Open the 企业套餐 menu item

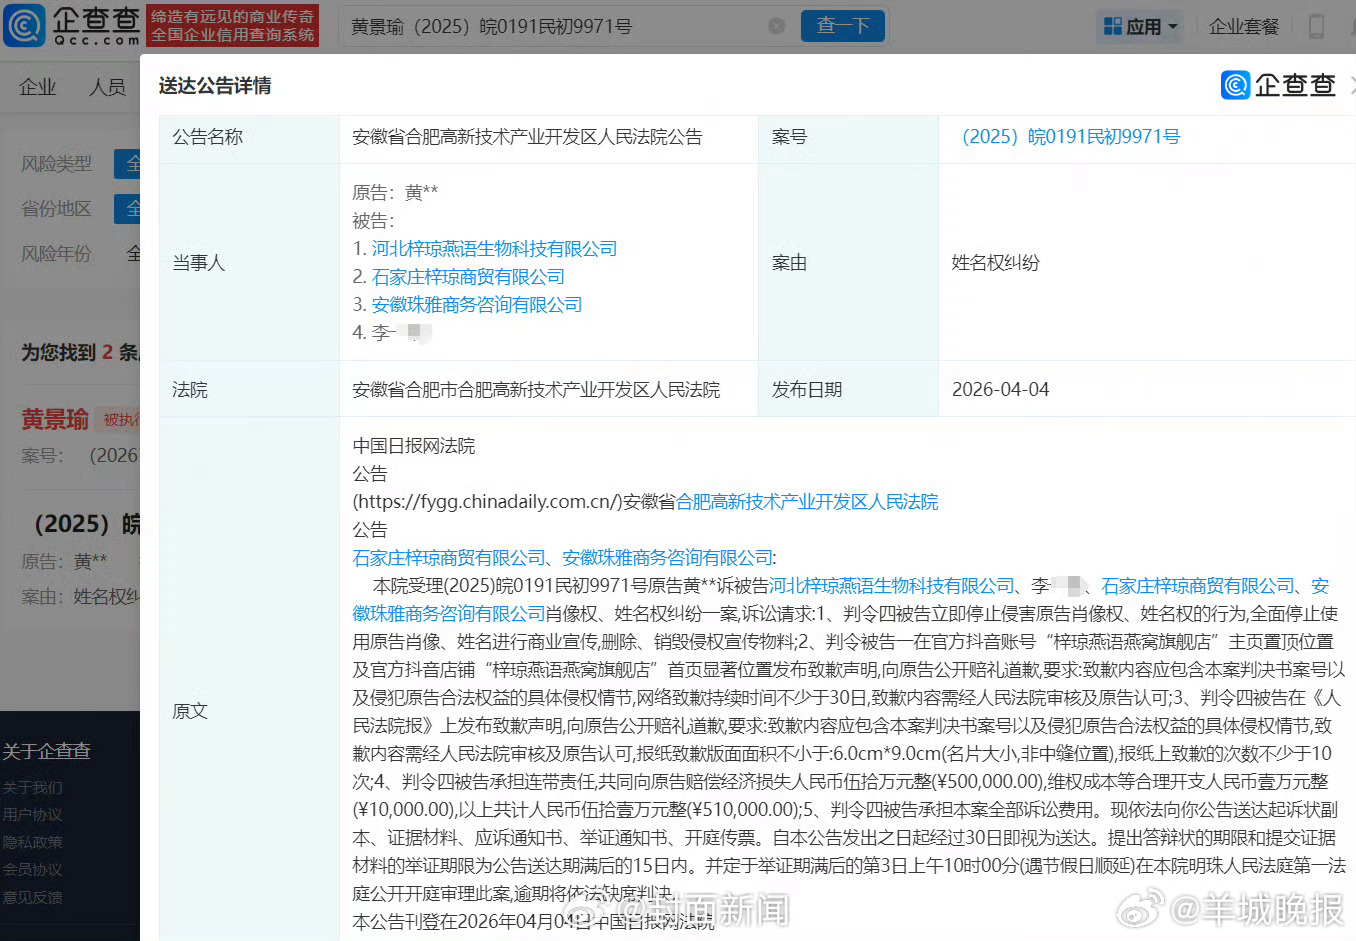click(1243, 27)
